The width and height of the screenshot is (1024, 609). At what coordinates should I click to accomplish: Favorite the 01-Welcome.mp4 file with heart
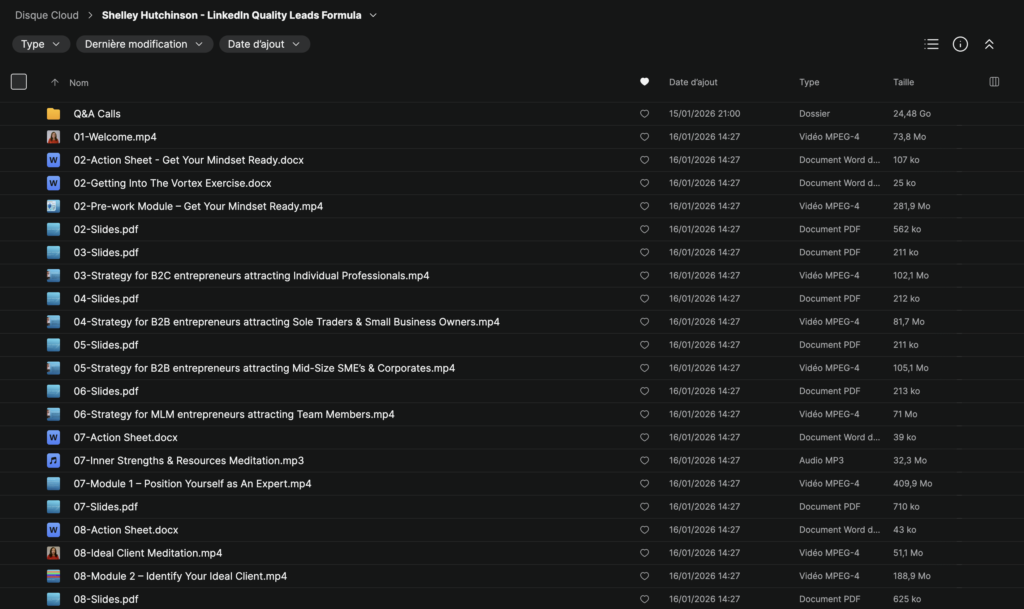tap(644, 137)
